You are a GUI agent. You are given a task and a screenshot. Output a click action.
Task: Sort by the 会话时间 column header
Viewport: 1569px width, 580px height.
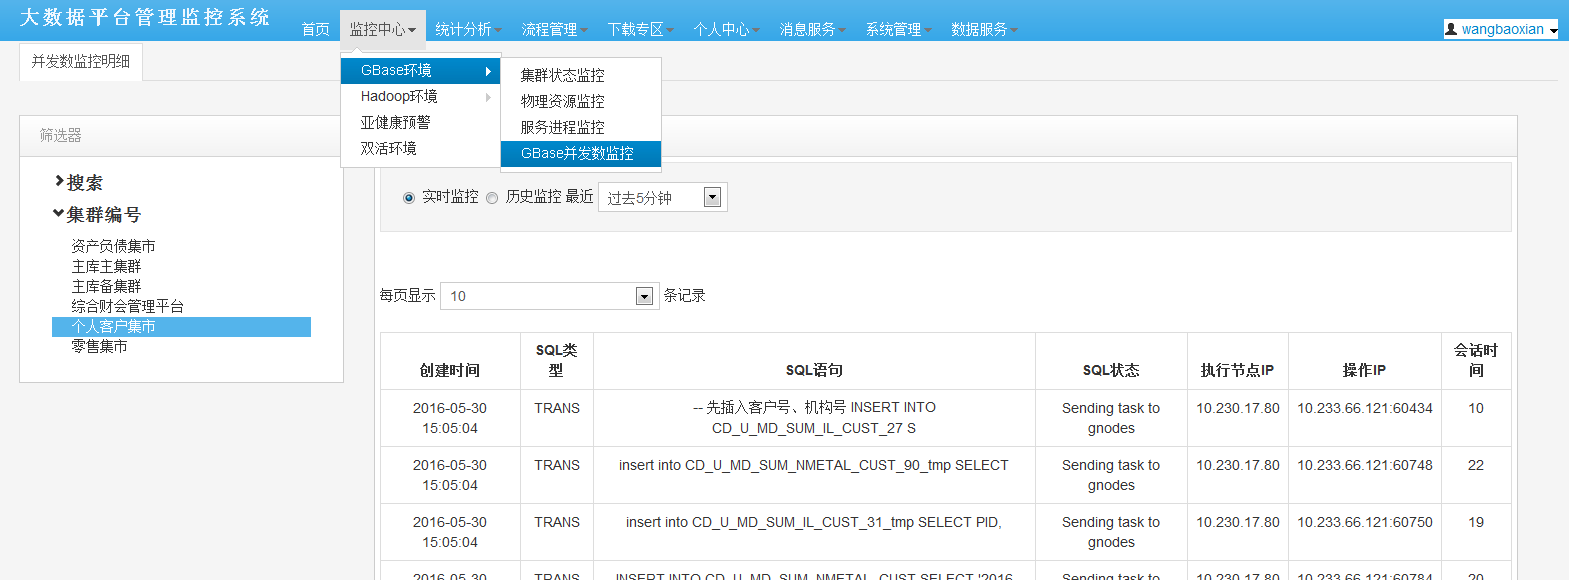[x=1476, y=360]
